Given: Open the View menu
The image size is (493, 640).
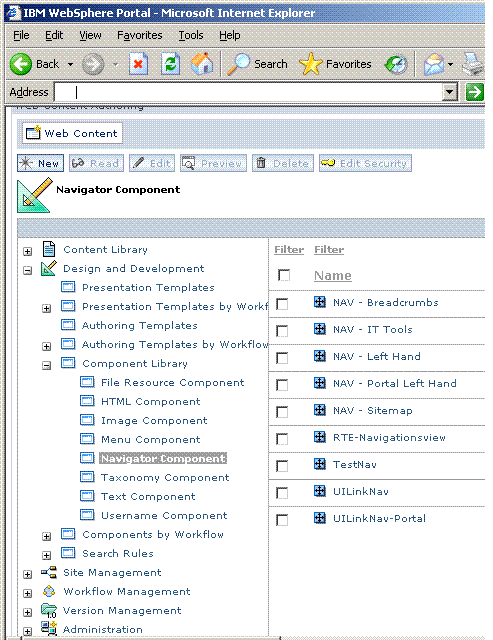Looking at the screenshot, I should click(x=90, y=36).
